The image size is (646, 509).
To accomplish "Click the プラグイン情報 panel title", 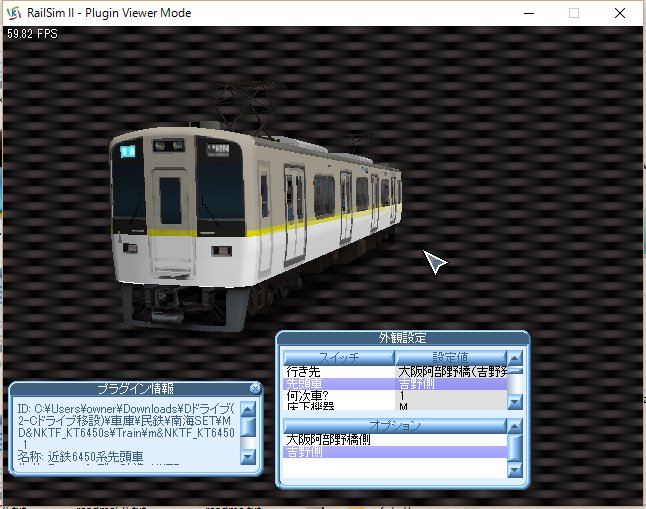I will pos(136,389).
